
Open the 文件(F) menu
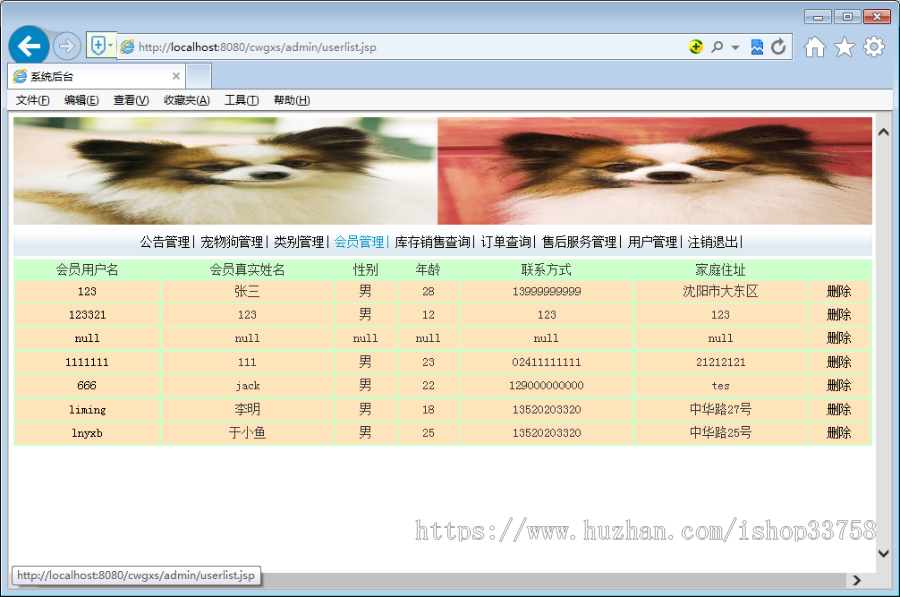click(x=33, y=100)
